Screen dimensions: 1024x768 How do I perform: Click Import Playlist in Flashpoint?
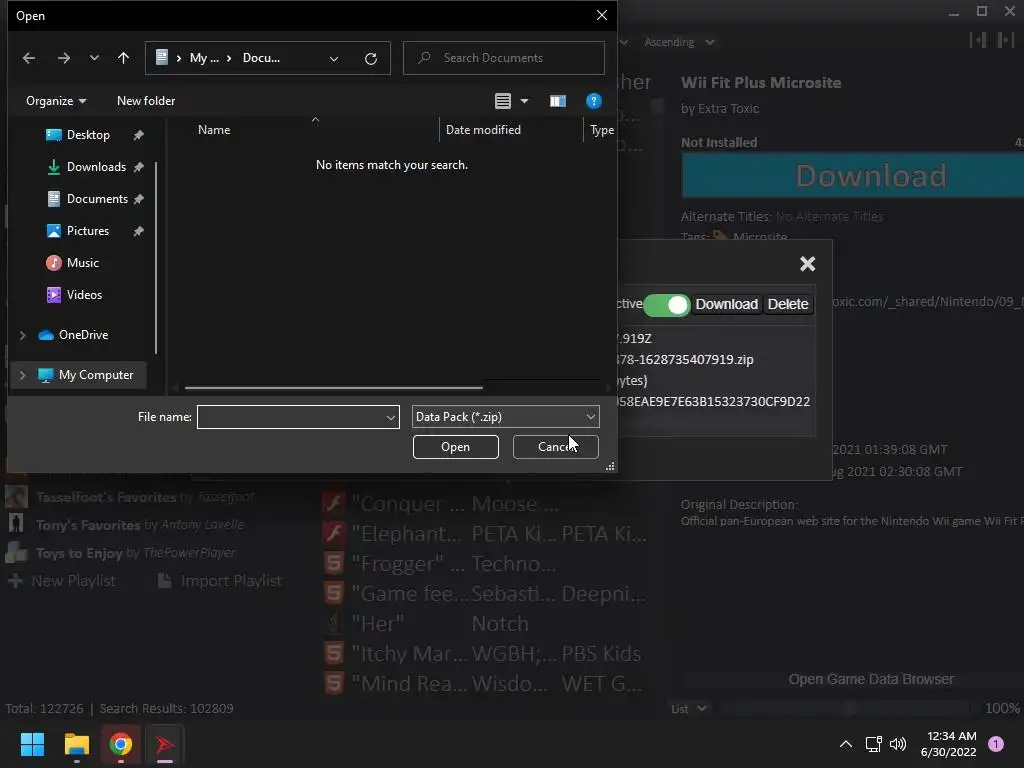click(220, 581)
